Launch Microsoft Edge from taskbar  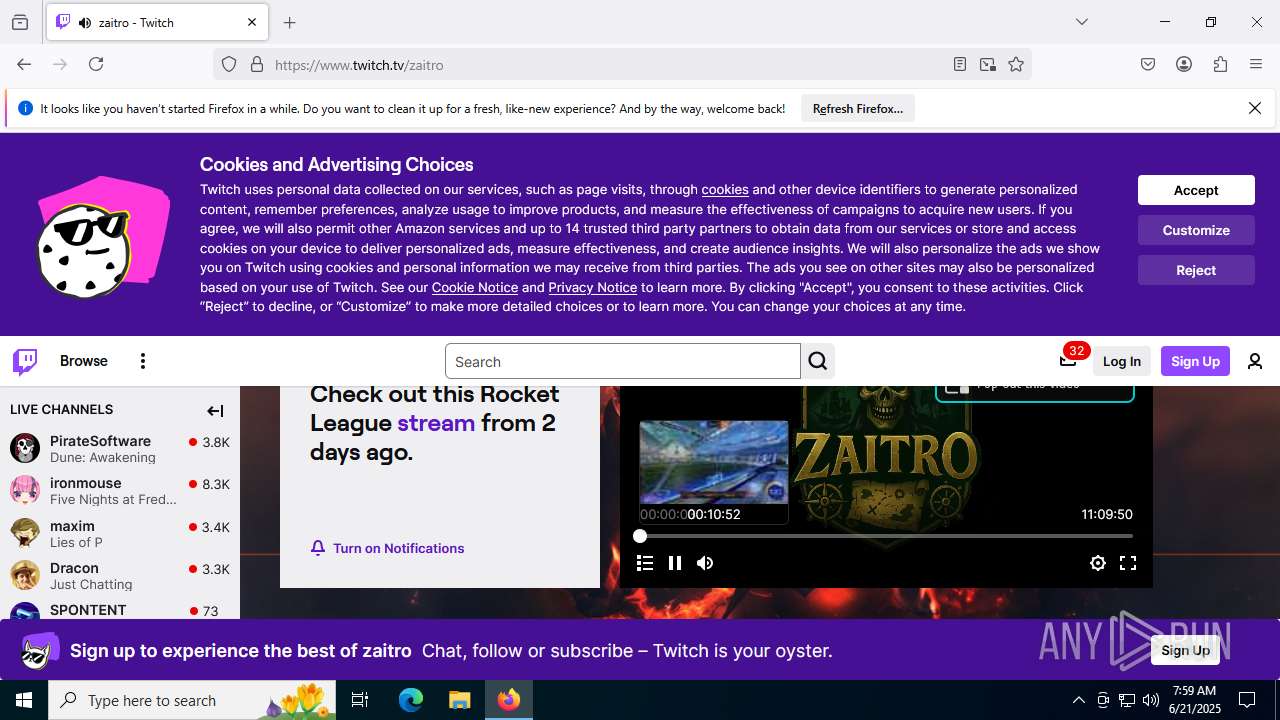point(411,700)
